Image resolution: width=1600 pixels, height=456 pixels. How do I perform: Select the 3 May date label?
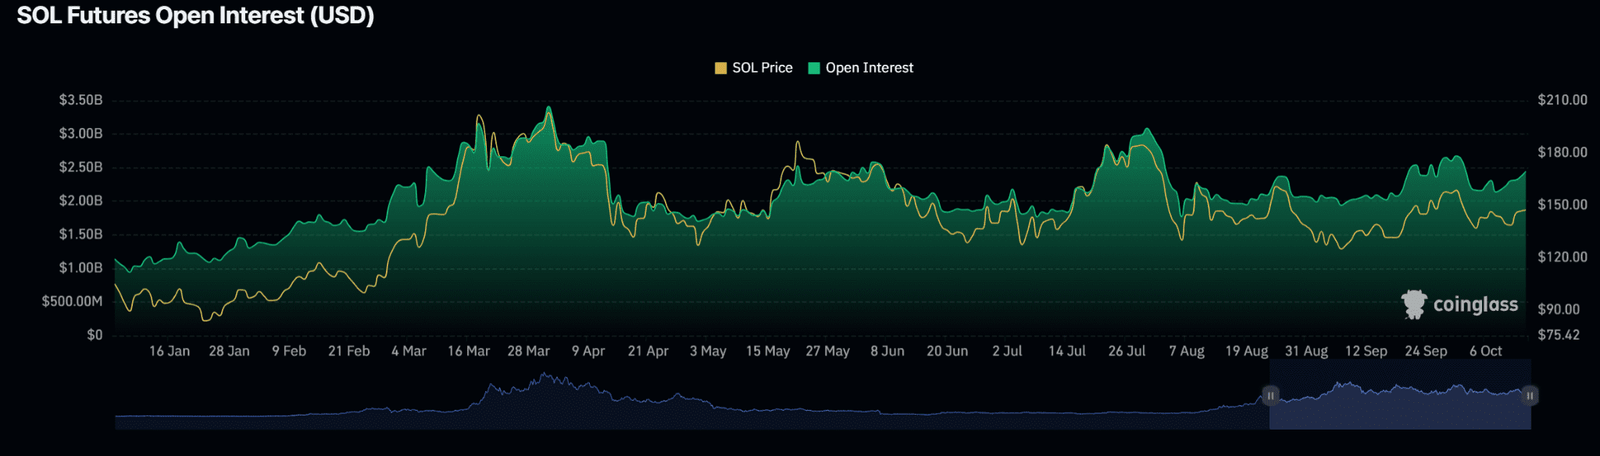pos(708,351)
